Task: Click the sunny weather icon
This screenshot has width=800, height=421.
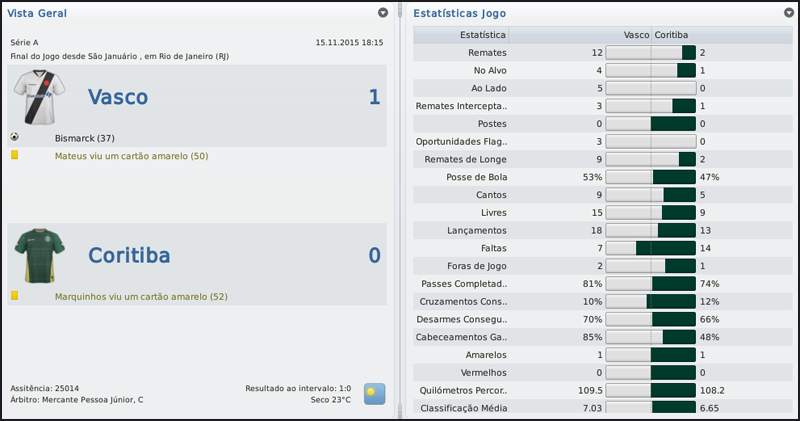Action: click(374, 393)
